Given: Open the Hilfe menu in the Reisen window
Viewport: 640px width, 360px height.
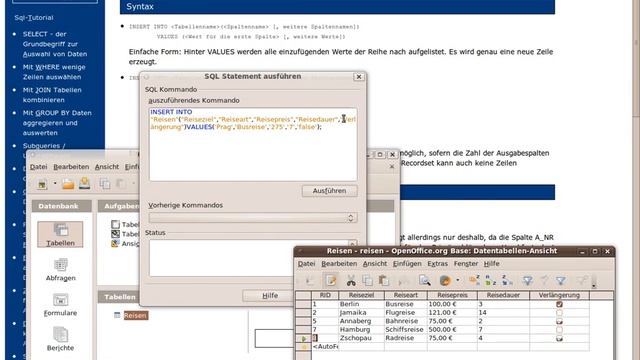Looking at the screenshot, I should 491,264.
